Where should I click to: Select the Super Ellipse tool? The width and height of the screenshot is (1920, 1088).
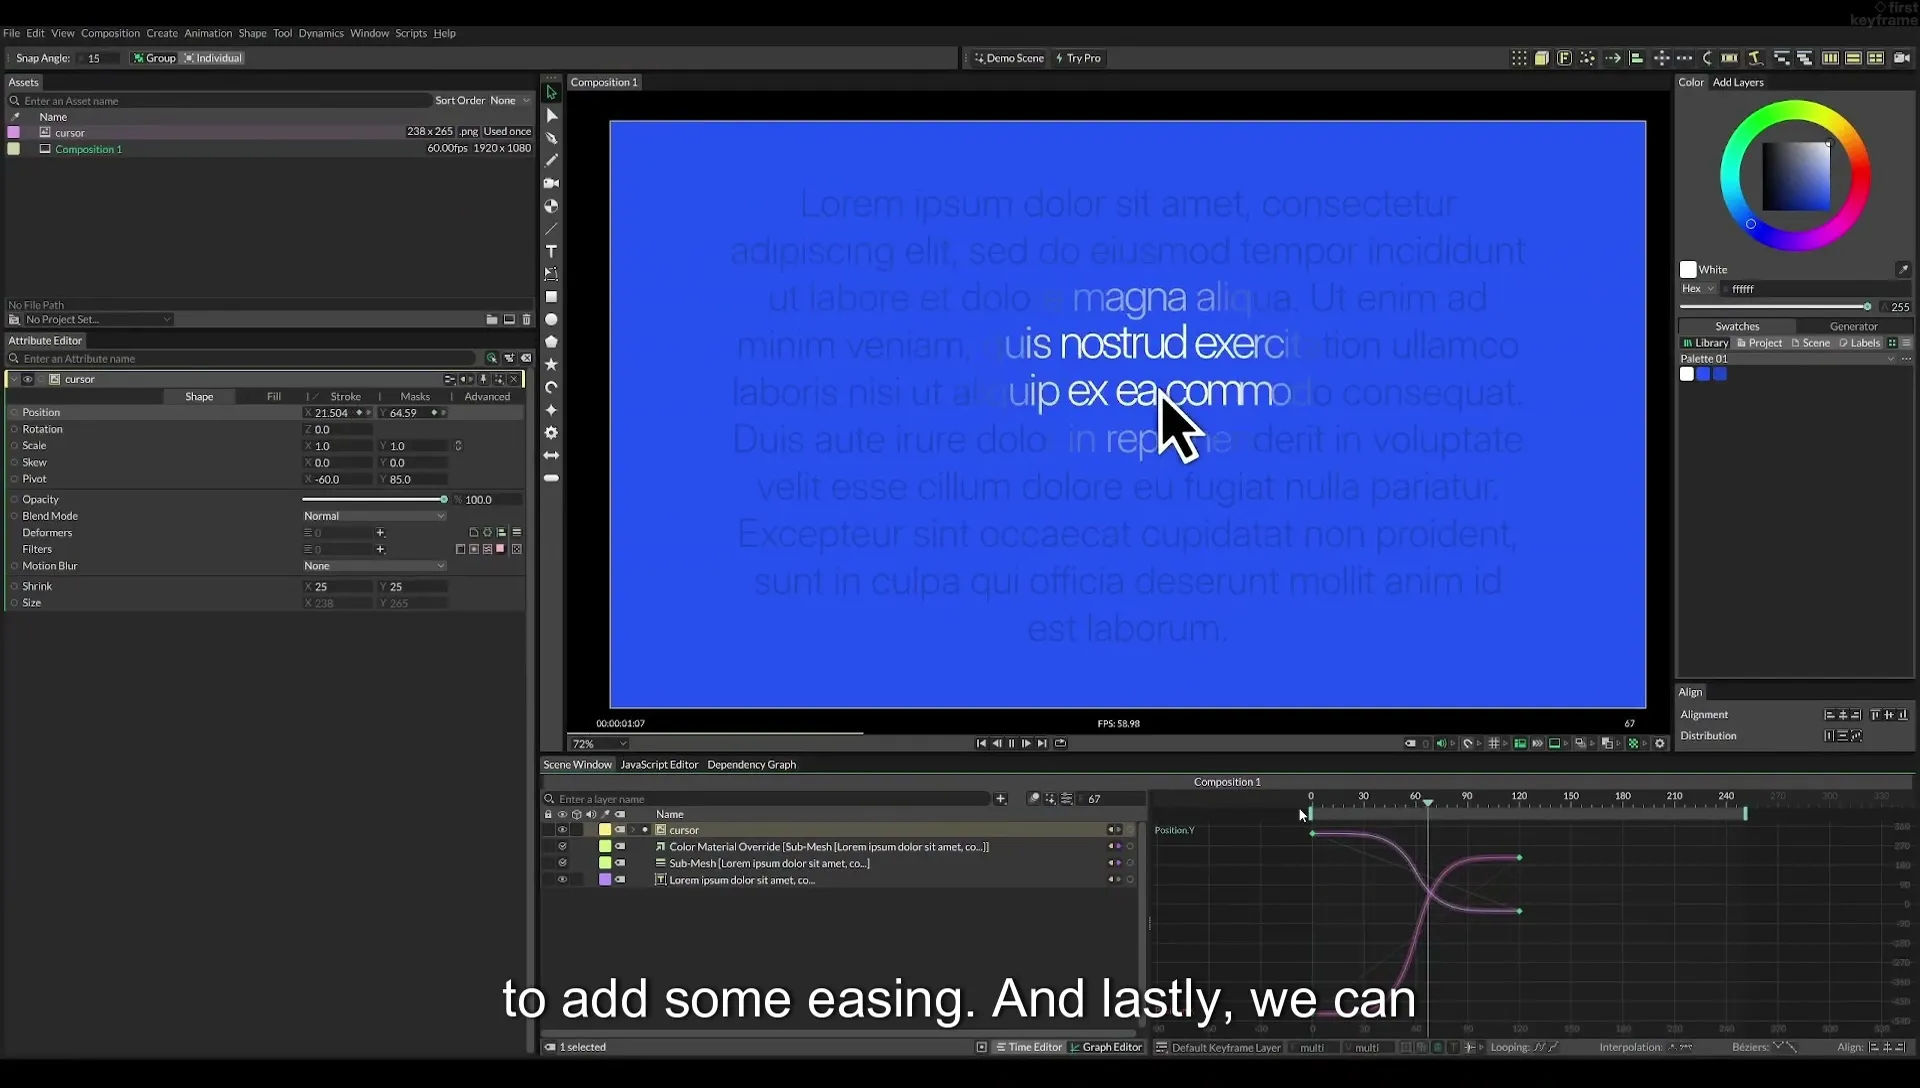(x=551, y=410)
